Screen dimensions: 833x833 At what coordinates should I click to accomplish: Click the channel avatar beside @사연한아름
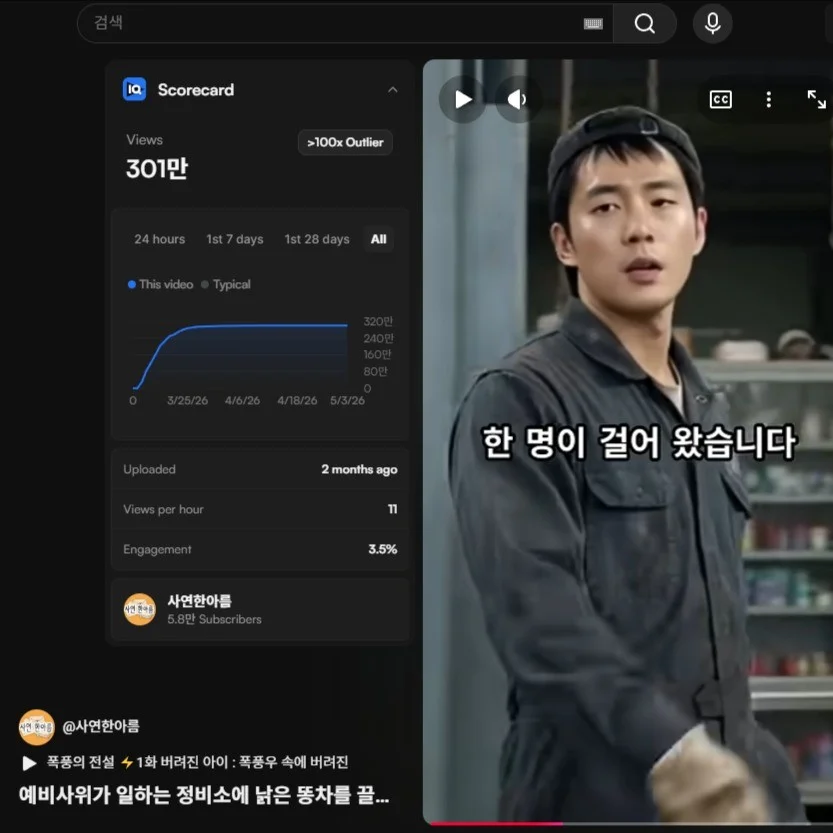[x=36, y=727]
